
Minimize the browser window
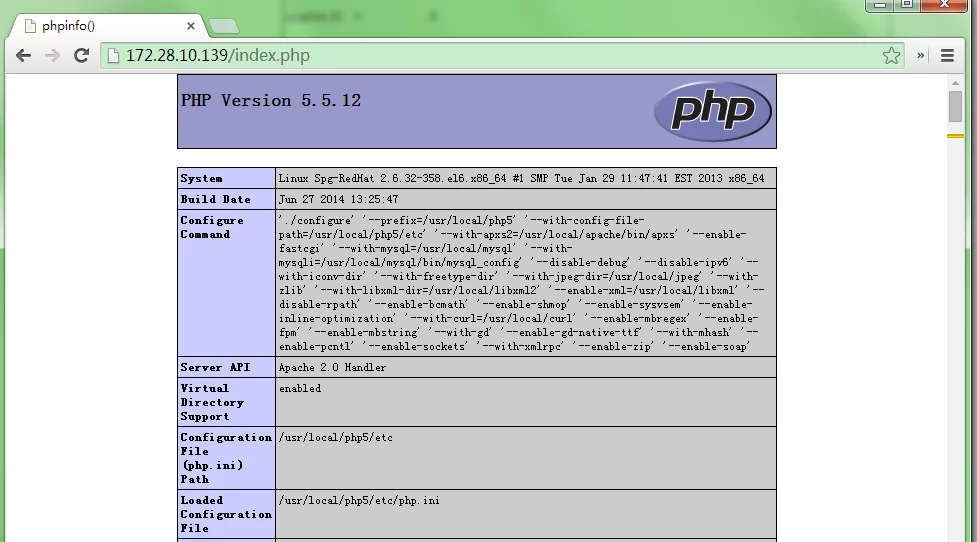(x=879, y=5)
